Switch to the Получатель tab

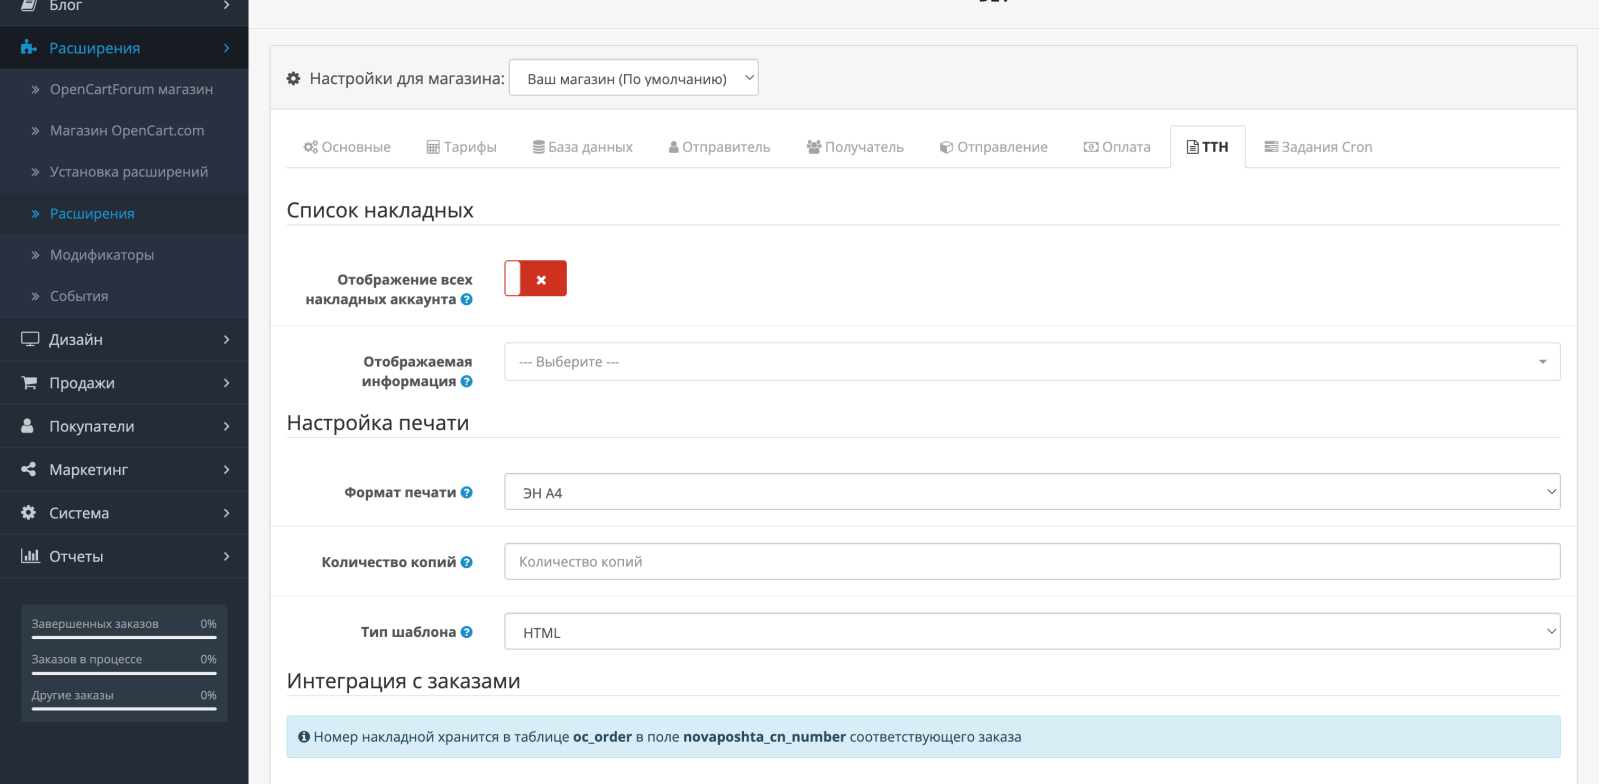(x=855, y=147)
